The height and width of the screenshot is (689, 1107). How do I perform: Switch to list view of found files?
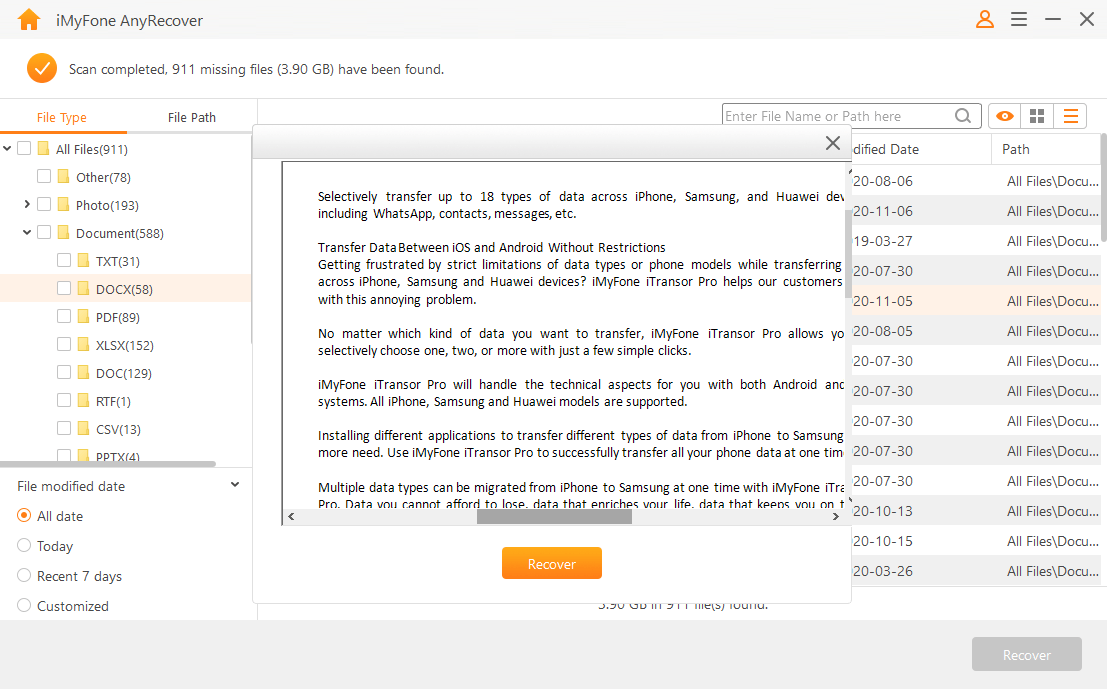pyautogui.click(x=1070, y=115)
